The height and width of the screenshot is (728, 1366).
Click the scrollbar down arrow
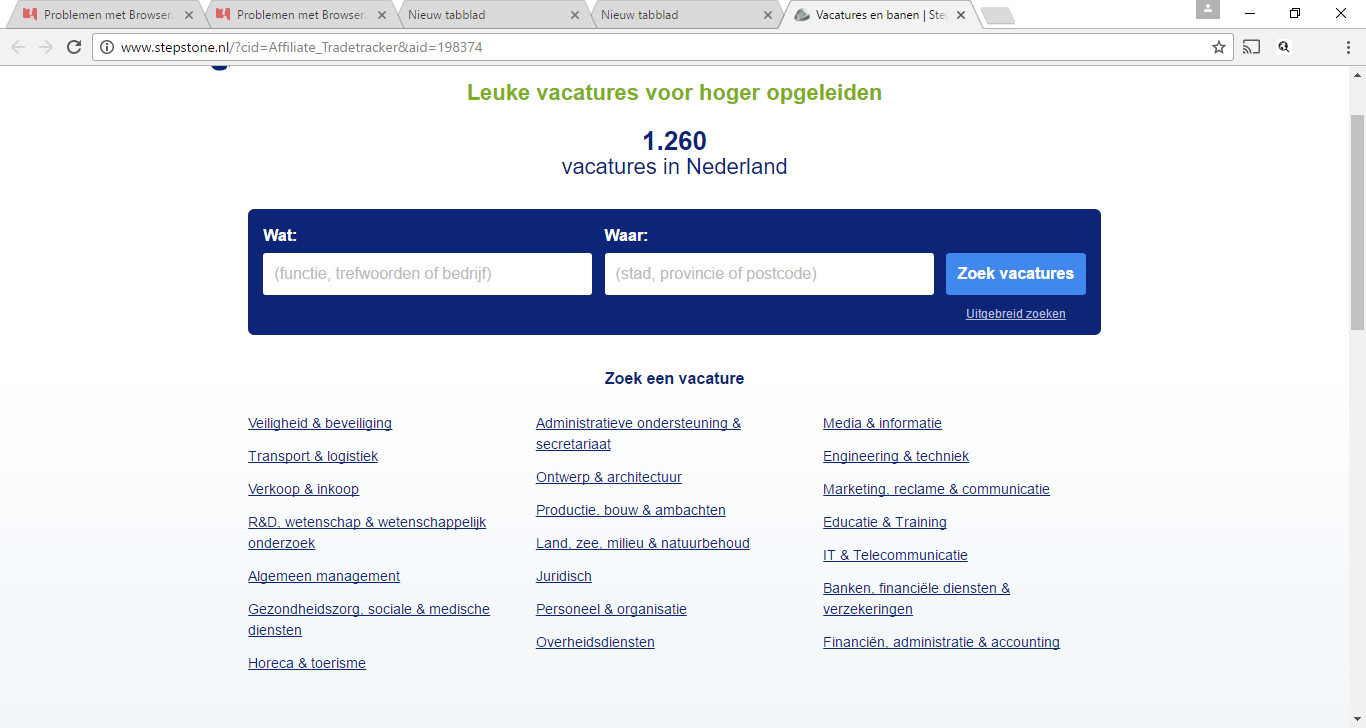(1357, 719)
